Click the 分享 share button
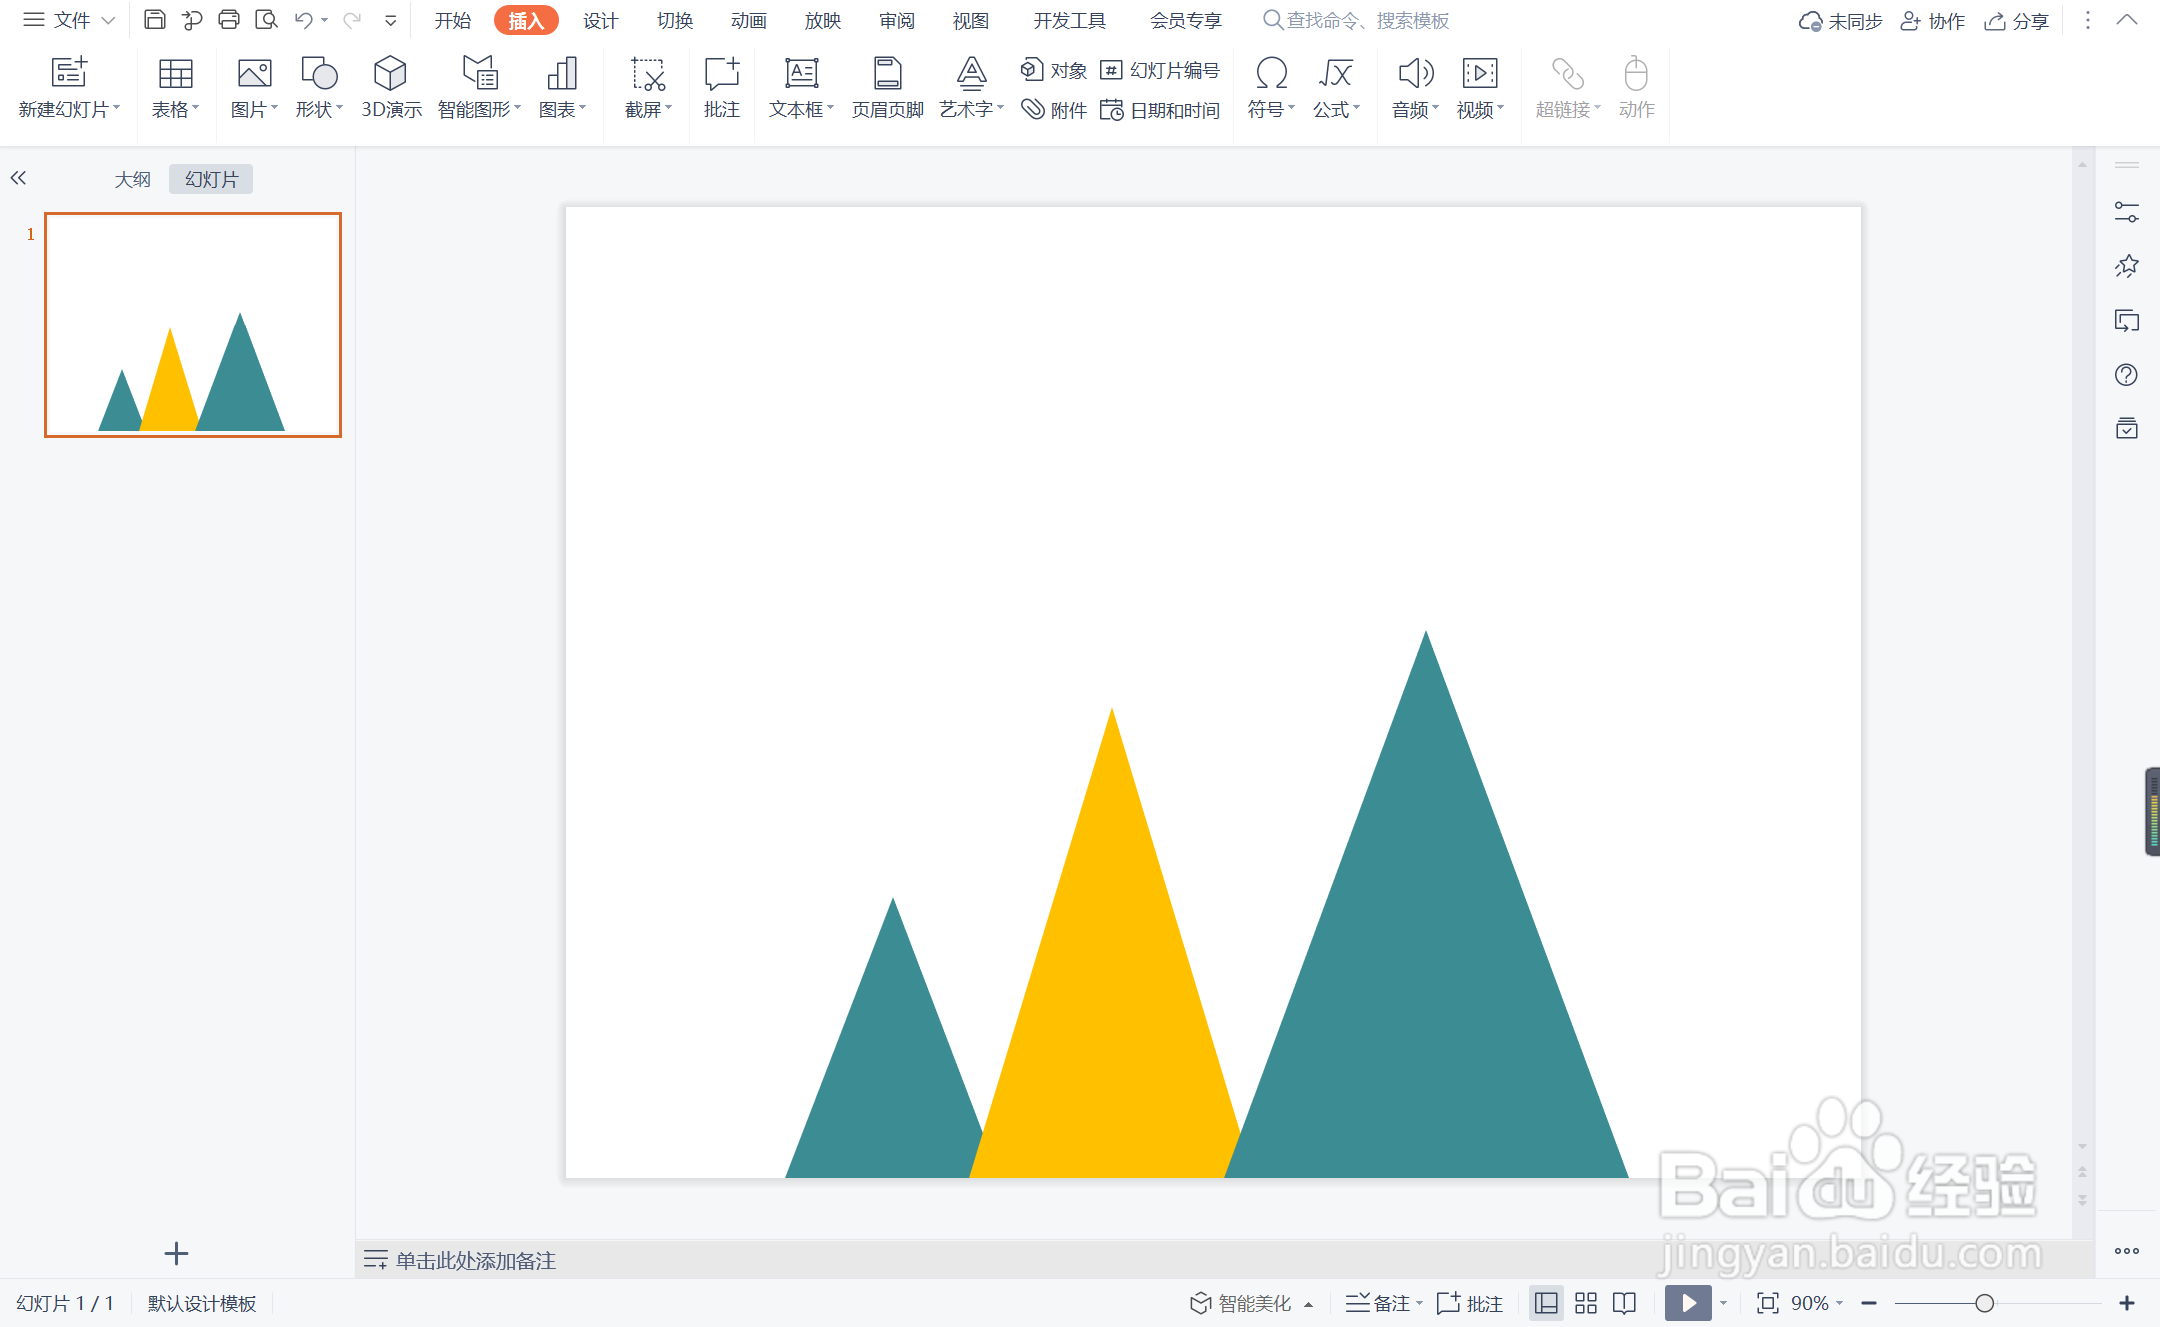This screenshot has width=2160, height=1327. [x=2017, y=21]
